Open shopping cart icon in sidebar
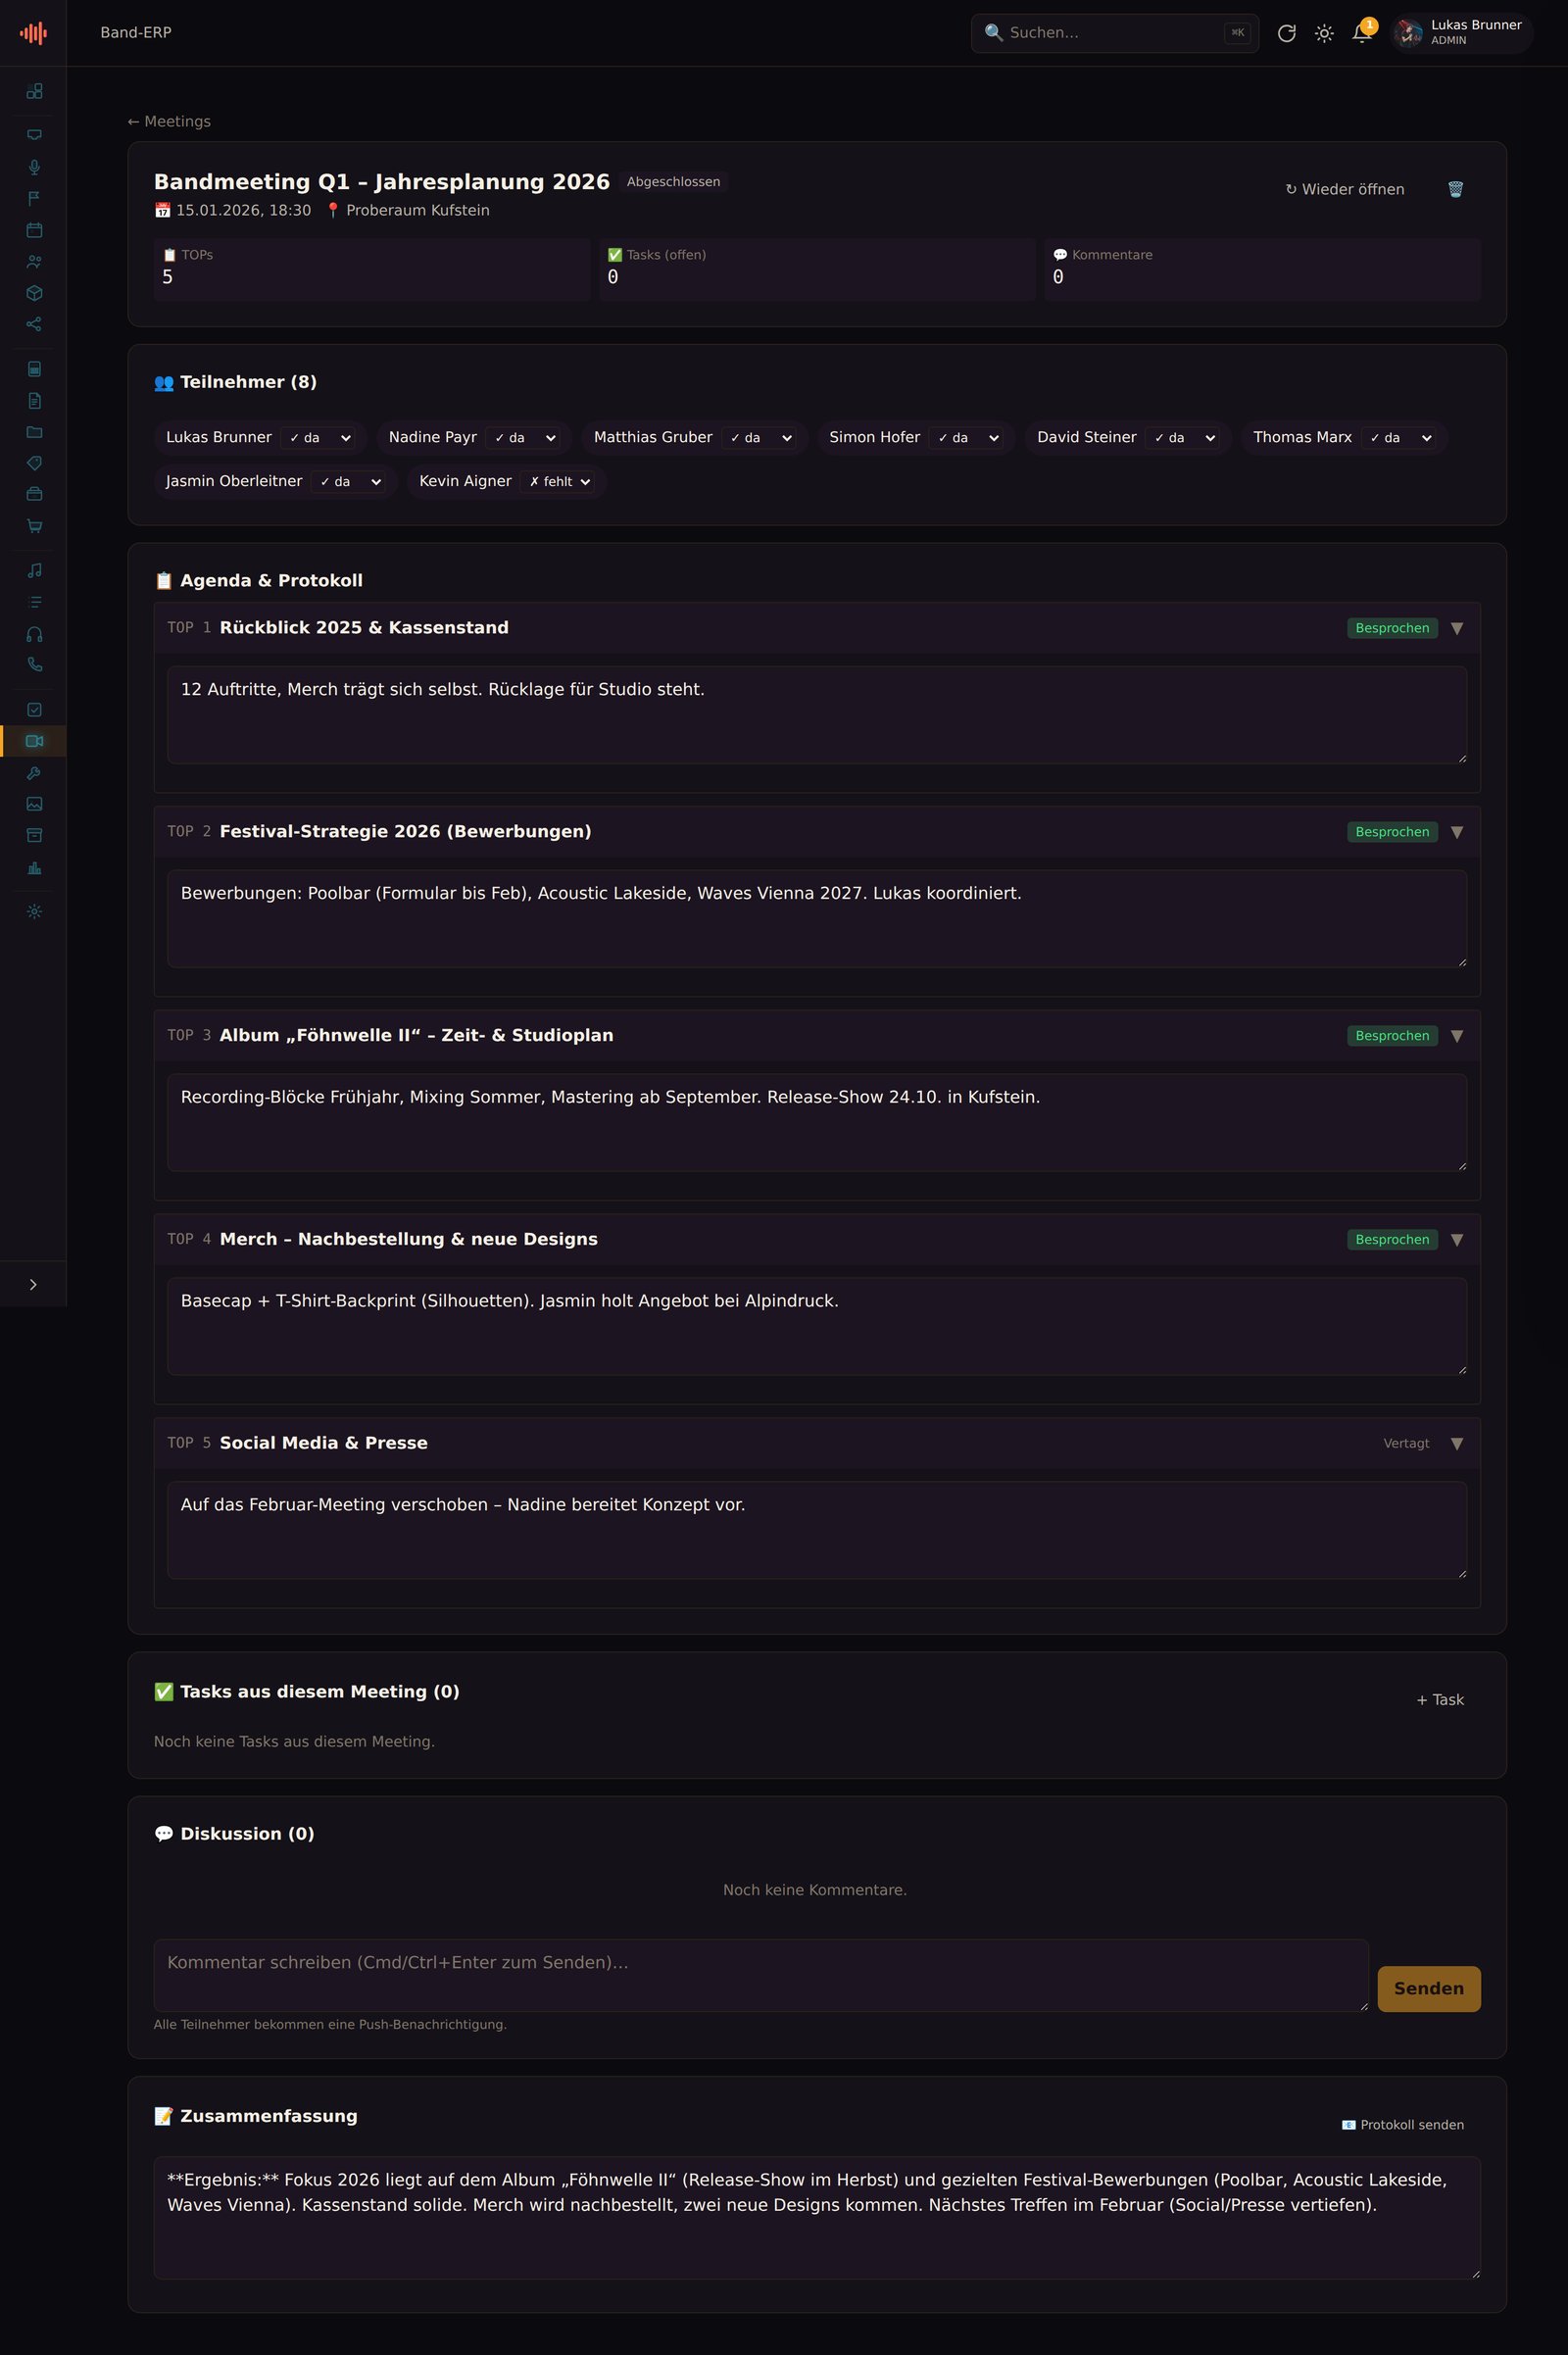Image resolution: width=1568 pixels, height=2355 pixels. click(34, 526)
